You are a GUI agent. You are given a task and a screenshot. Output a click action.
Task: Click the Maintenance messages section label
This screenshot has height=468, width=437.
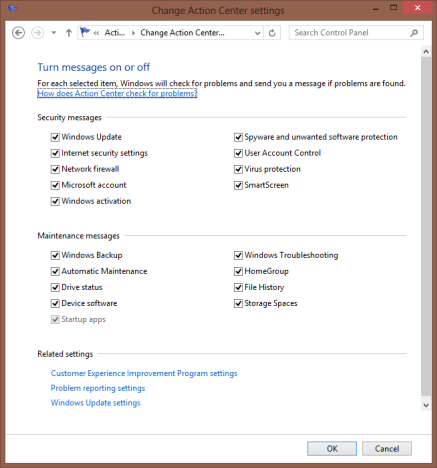78,236
